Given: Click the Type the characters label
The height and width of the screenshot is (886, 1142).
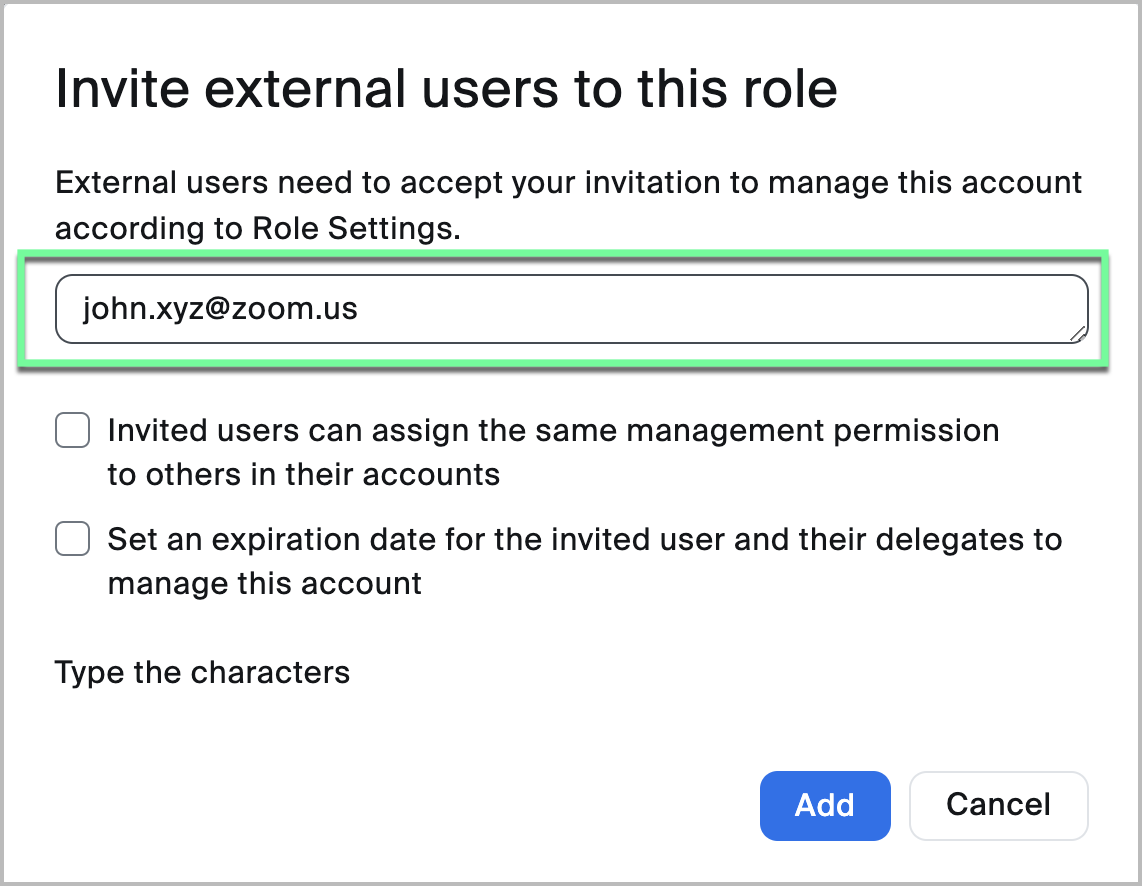Looking at the screenshot, I should [x=203, y=672].
